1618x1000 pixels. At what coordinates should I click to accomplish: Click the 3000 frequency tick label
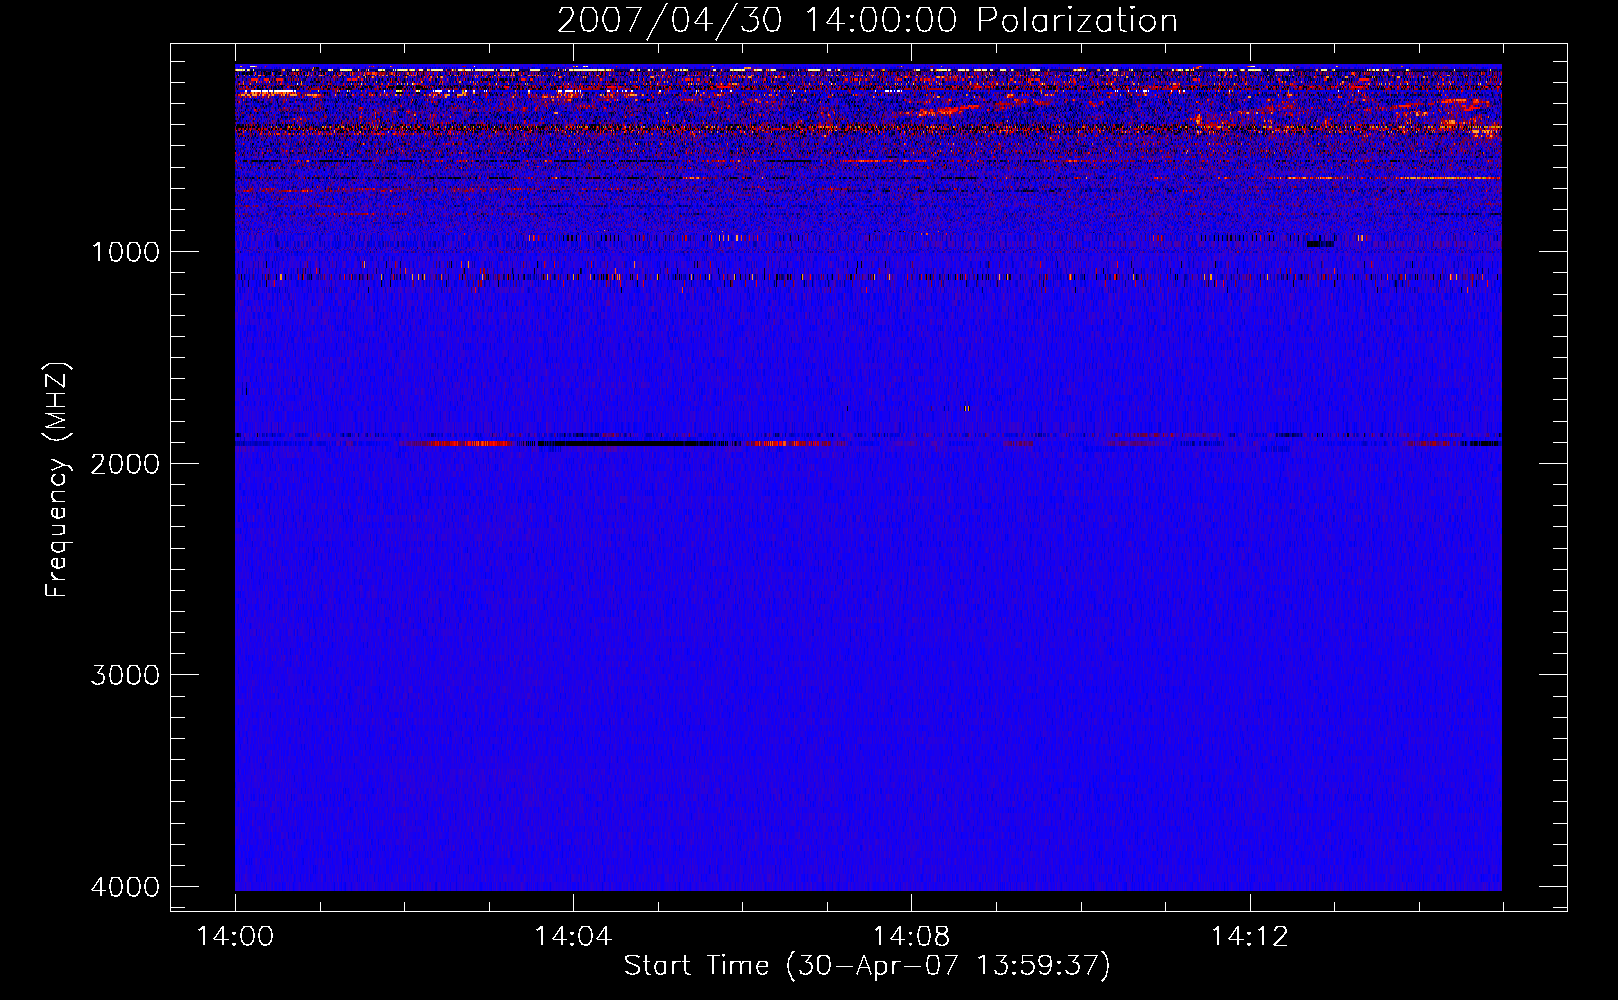125,675
